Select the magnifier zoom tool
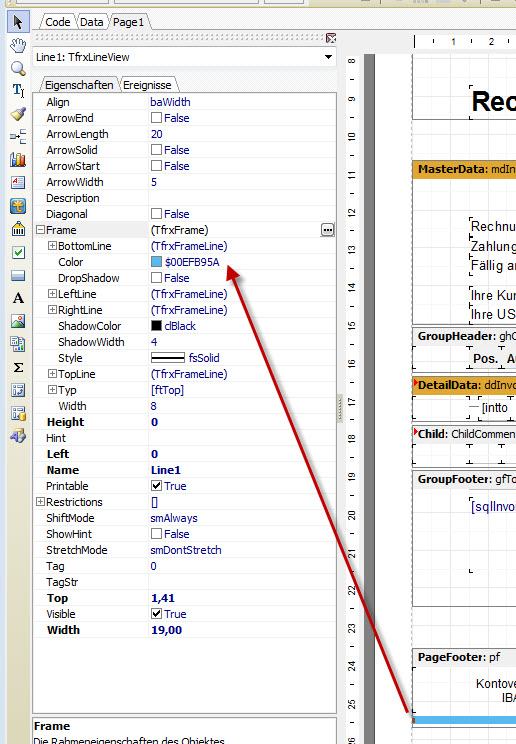The height and width of the screenshot is (744, 516). (18, 68)
